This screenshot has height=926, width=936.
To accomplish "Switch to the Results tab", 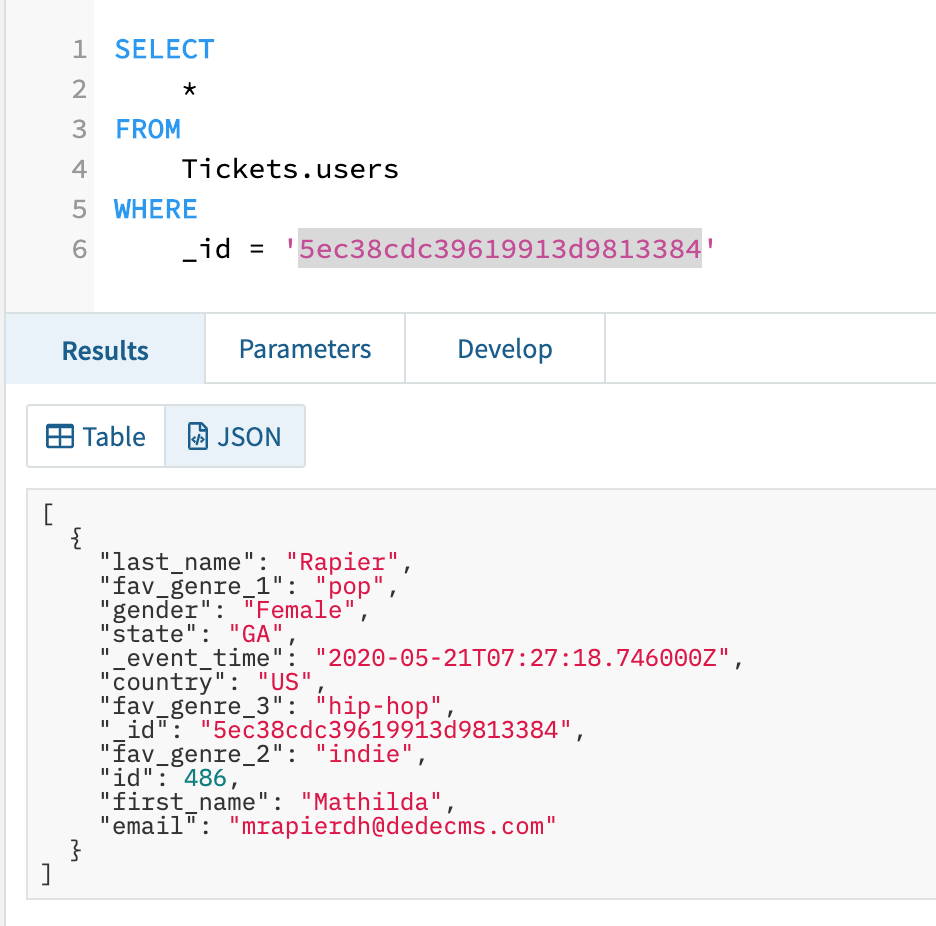I will click(x=104, y=348).
